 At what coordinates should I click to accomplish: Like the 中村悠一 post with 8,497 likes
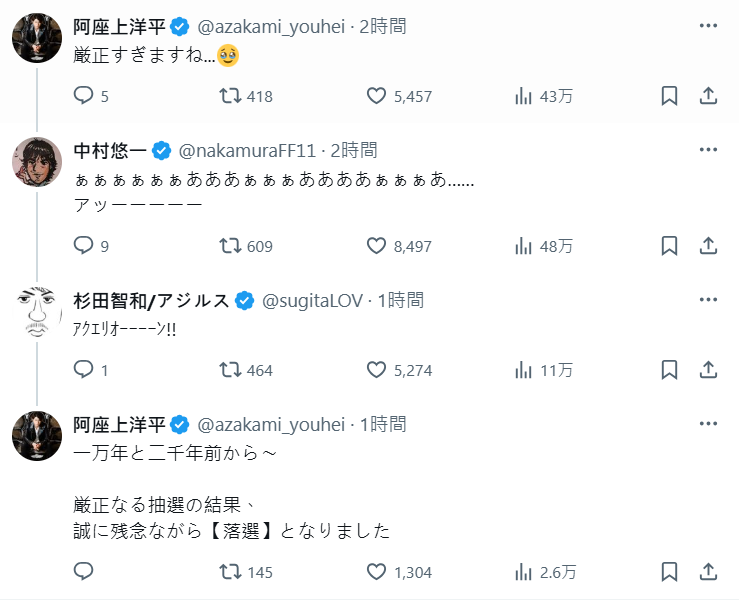[x=376, y=246]
